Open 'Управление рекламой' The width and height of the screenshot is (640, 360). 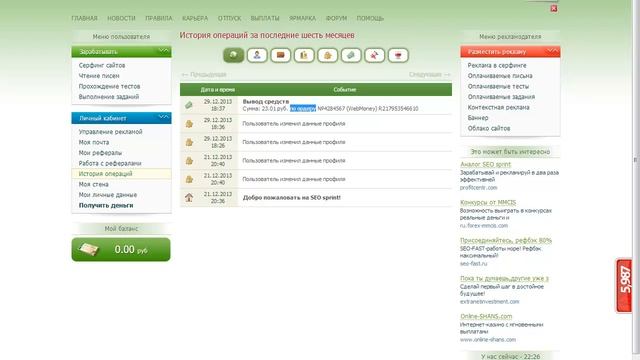[111, 132]
